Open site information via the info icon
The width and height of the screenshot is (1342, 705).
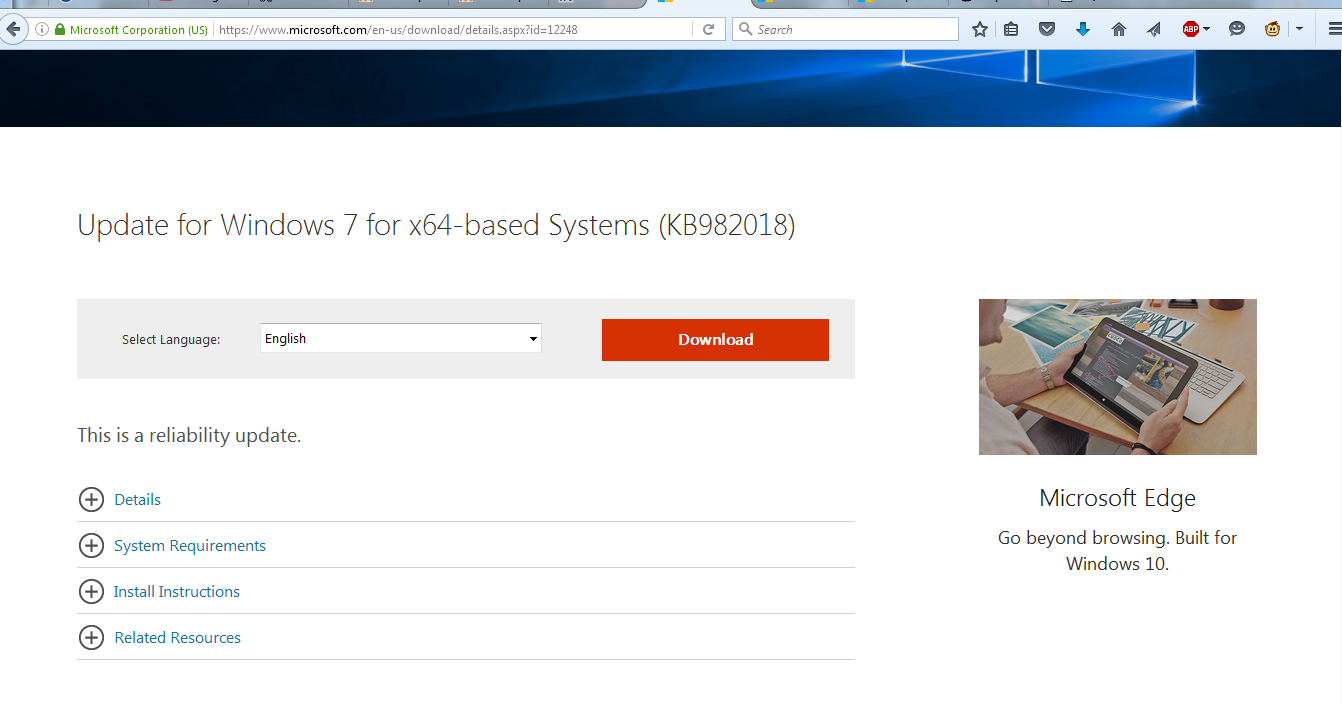pyautogui.click(x=42, y=30)
